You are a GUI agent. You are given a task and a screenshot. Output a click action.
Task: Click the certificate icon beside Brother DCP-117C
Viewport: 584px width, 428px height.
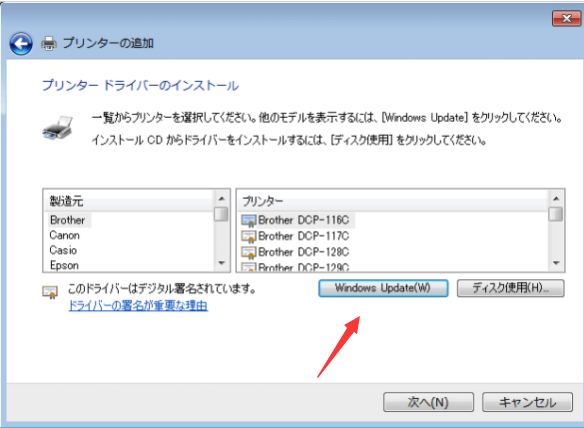249,237
